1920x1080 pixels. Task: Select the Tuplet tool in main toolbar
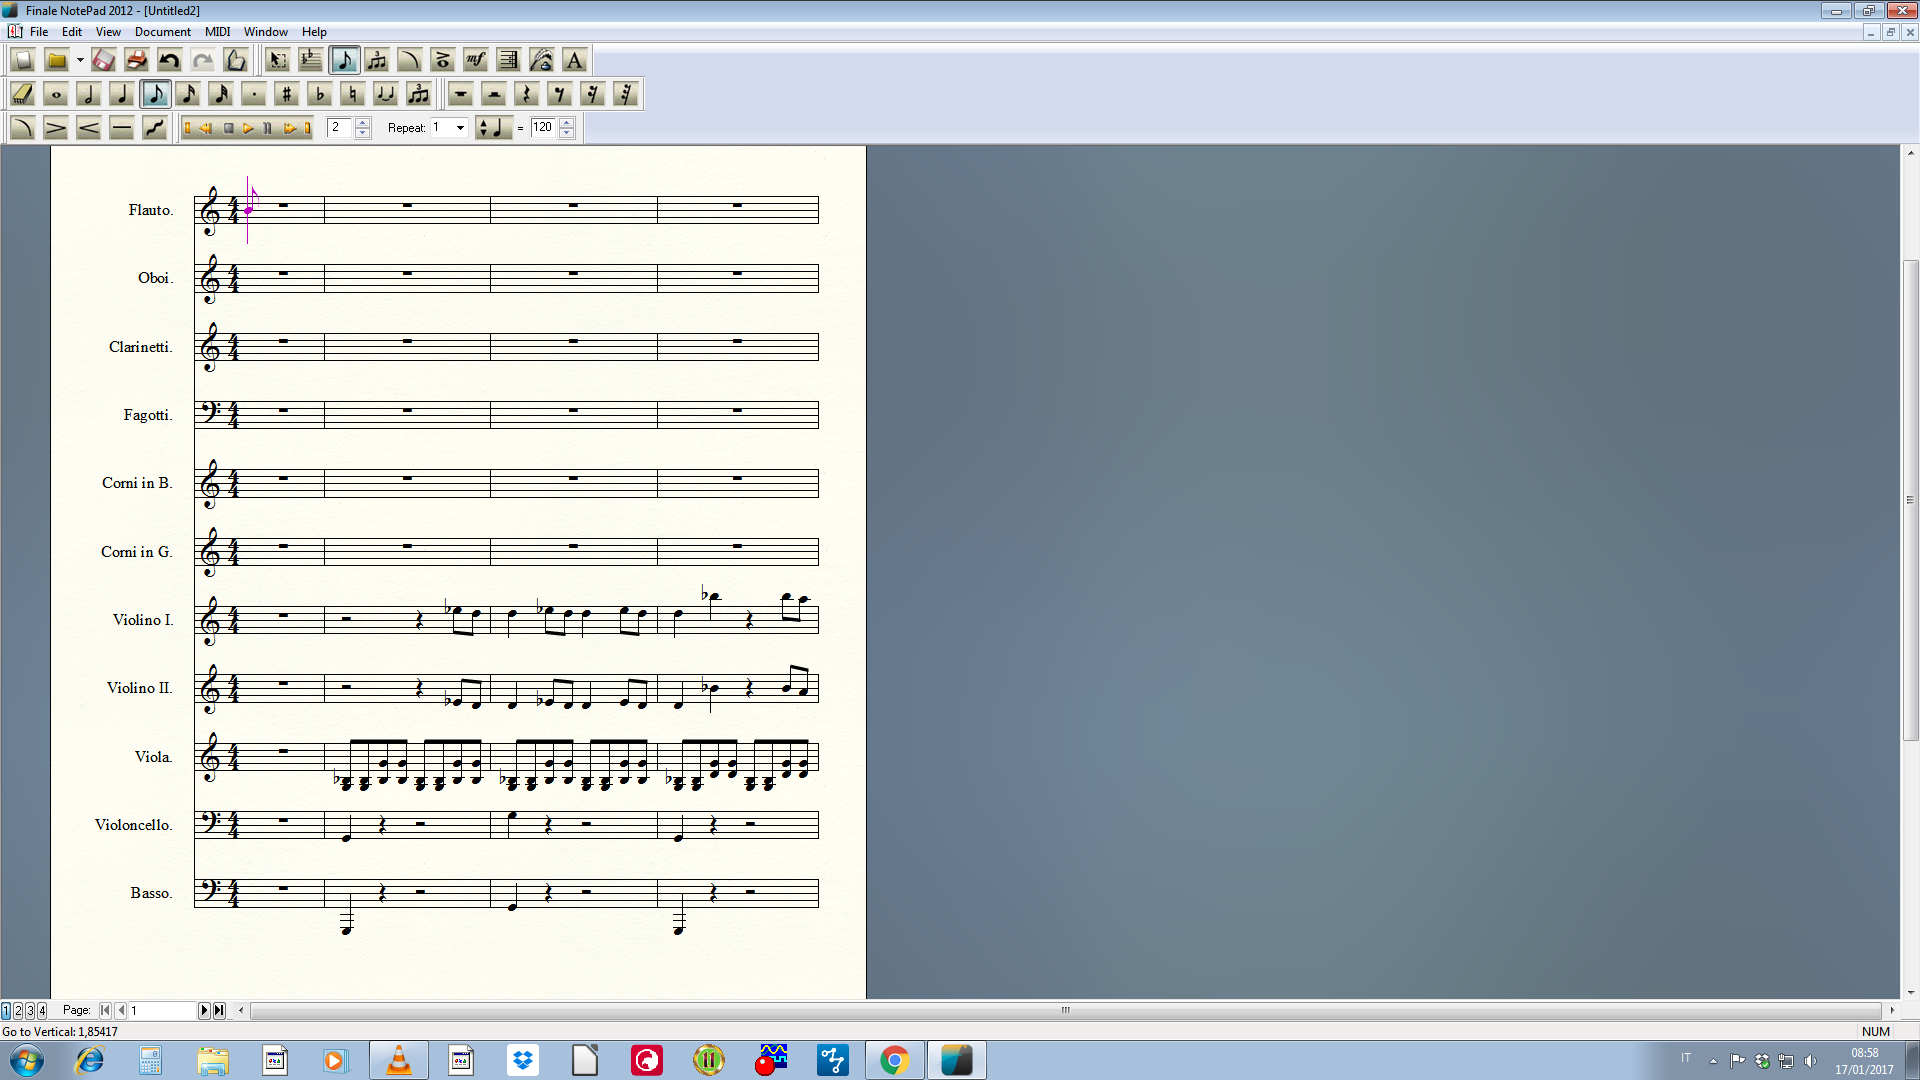(x=377, y=61)
